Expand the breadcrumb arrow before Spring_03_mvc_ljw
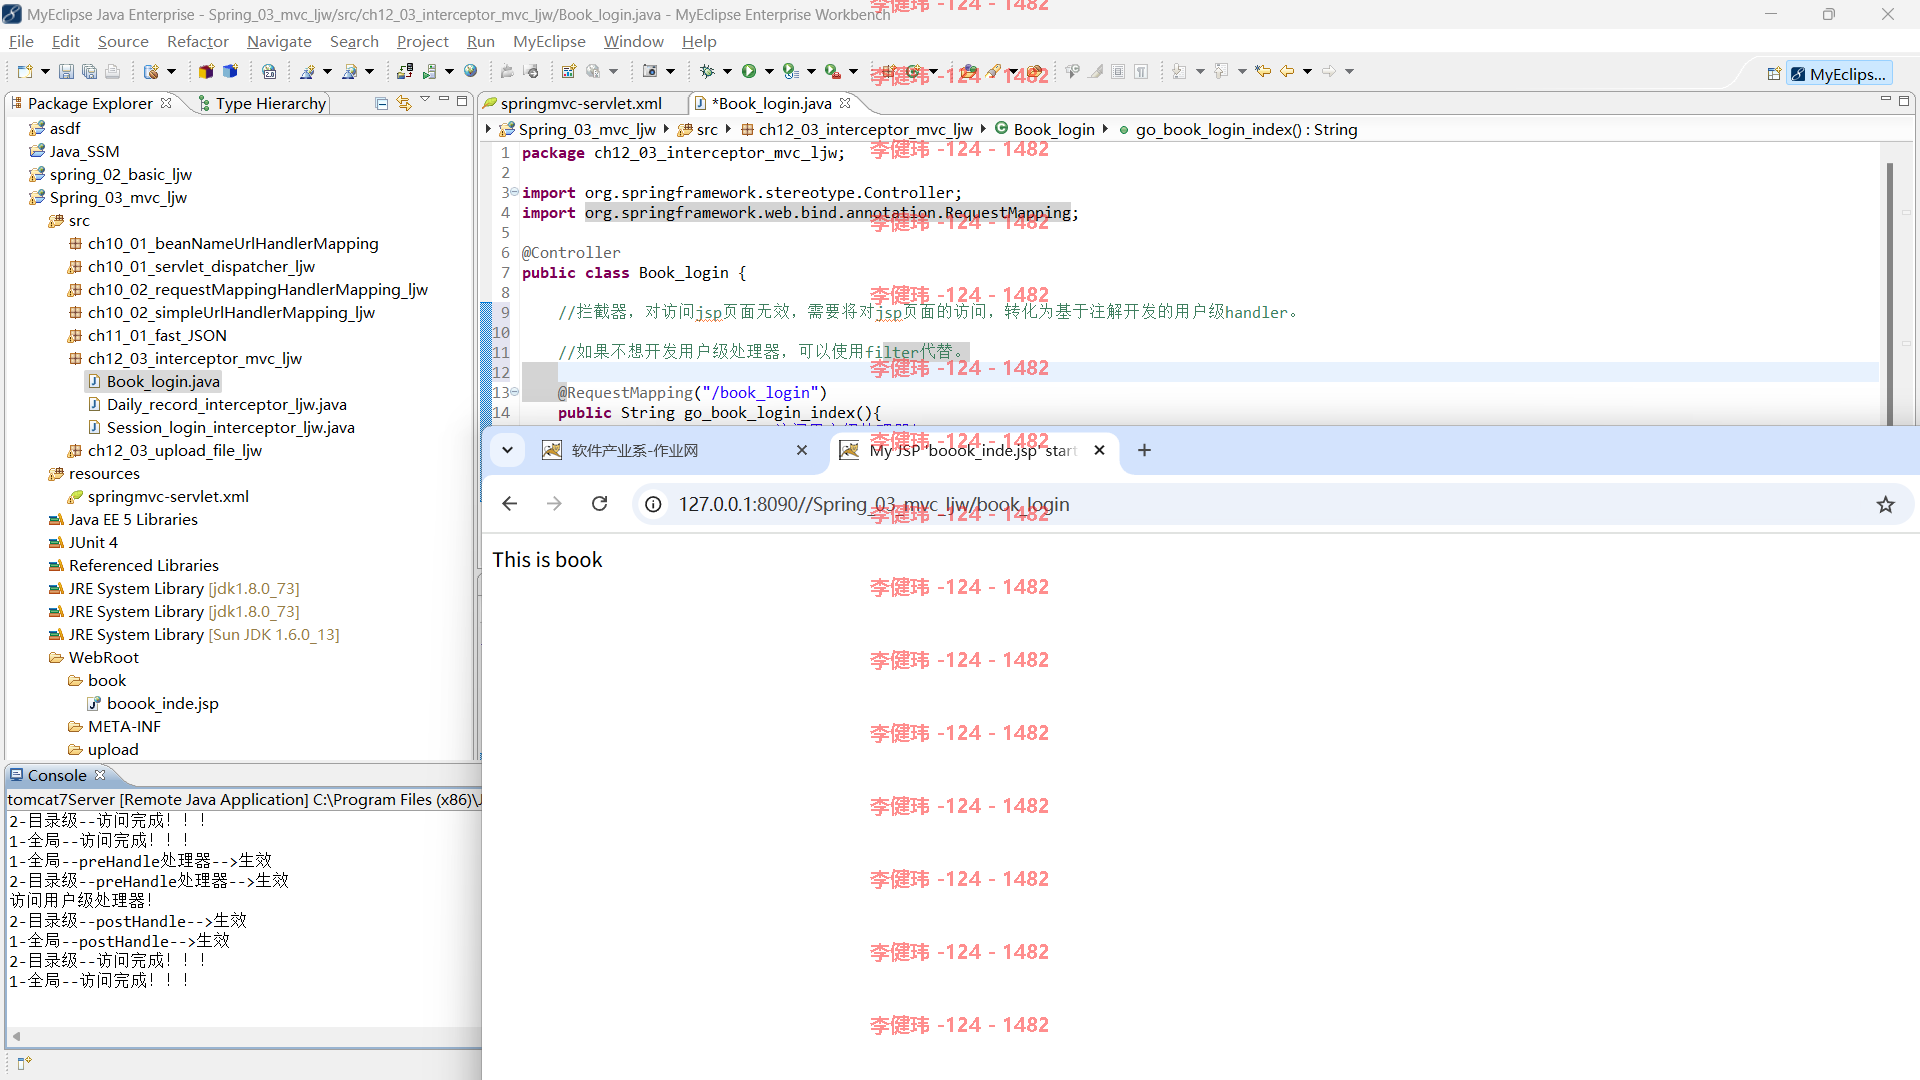 point(488,129)
